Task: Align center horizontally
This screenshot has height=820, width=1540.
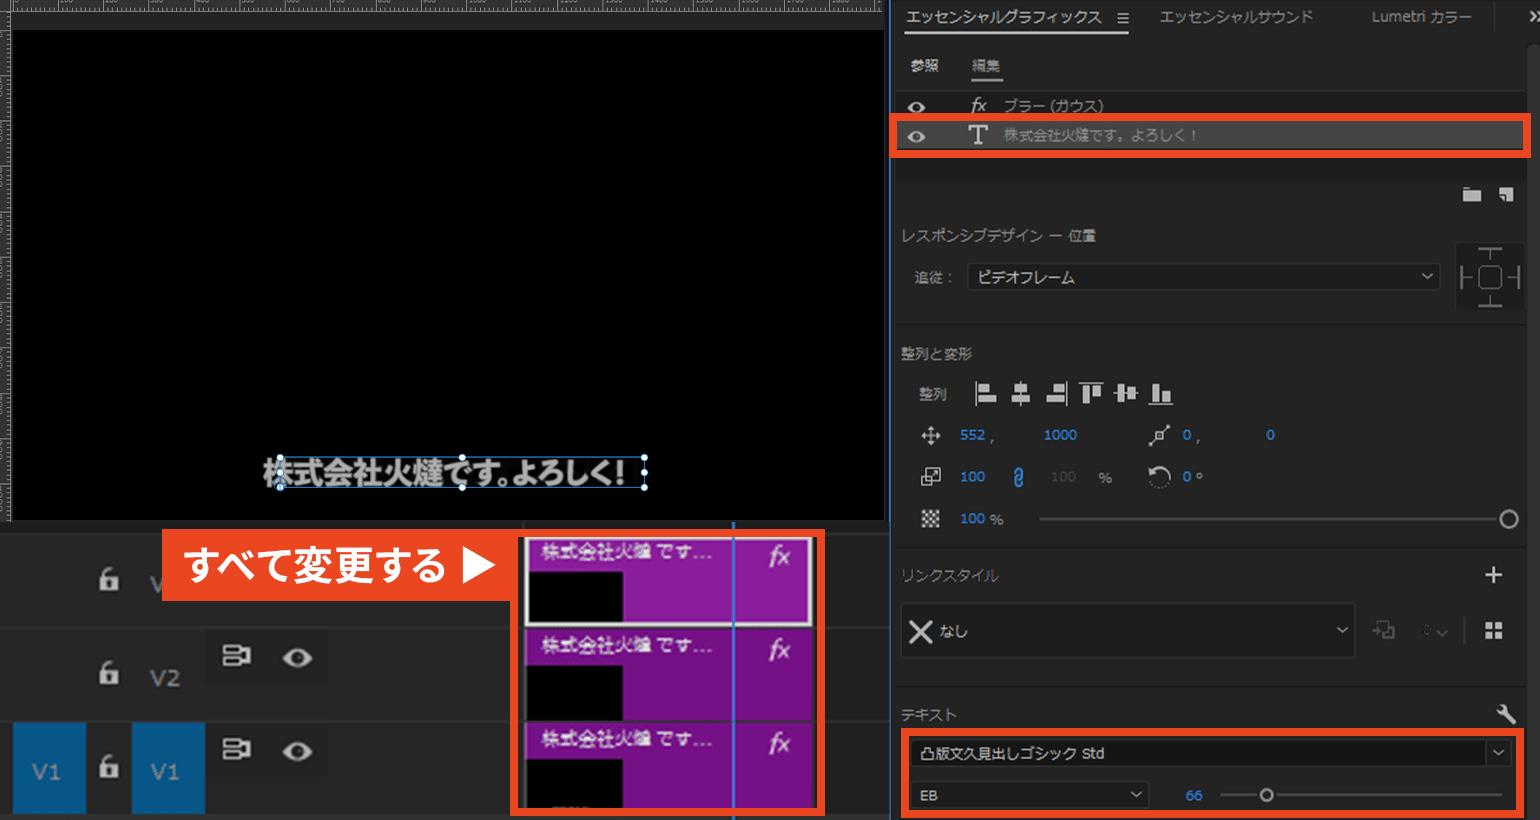Action: (x=1021, y=394)
